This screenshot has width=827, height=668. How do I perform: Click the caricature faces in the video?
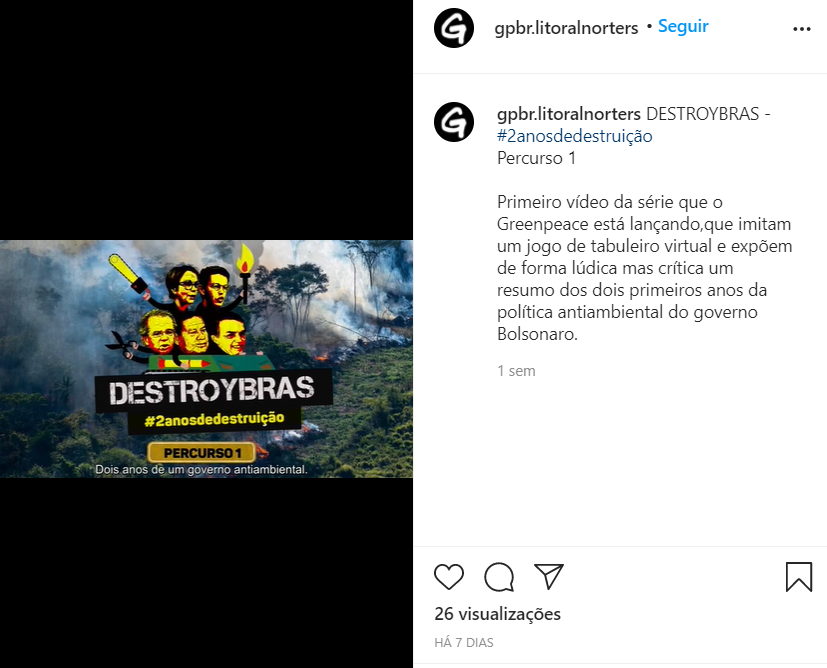[x=194, y=311]
